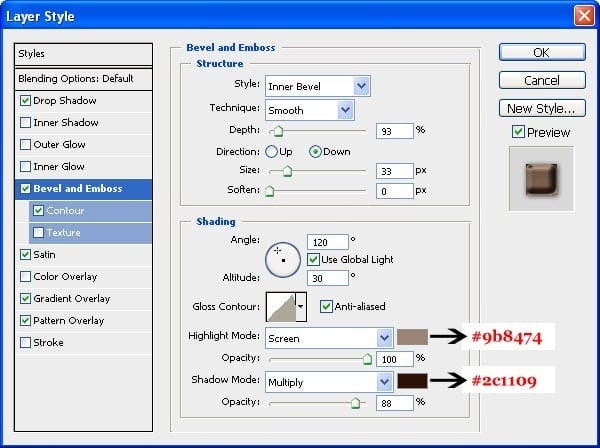Select the Up direction radio button
Viewport: 600px width, 448px height.
pyautogui.click(x=271, y=152)
